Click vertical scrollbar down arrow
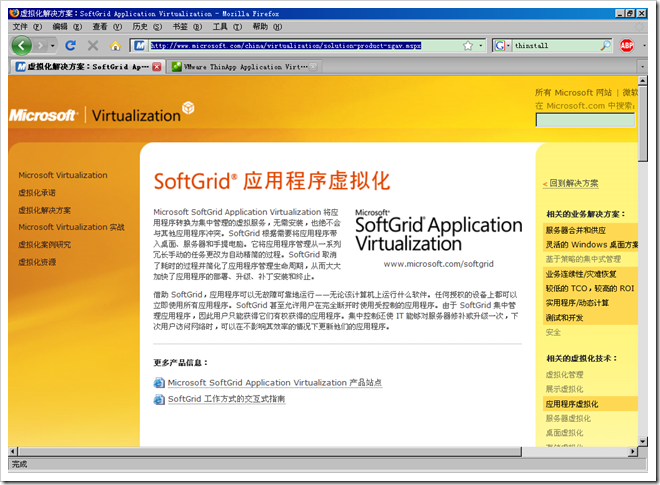 [642, 442]
